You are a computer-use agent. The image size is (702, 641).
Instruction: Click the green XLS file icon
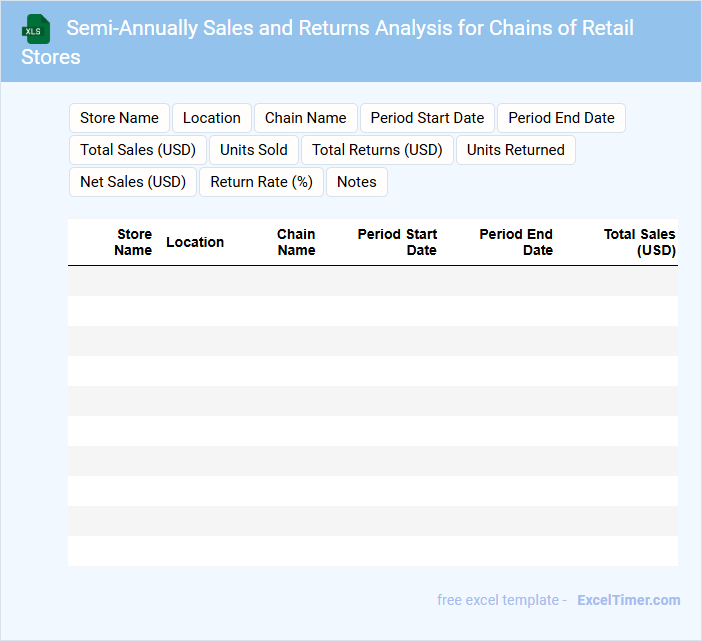click(36, 29)
